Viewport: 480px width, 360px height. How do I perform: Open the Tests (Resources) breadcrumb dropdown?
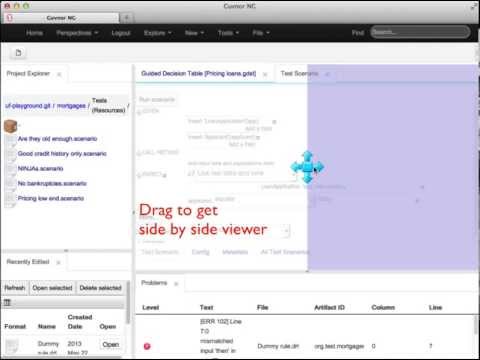(x=109, y=105)
